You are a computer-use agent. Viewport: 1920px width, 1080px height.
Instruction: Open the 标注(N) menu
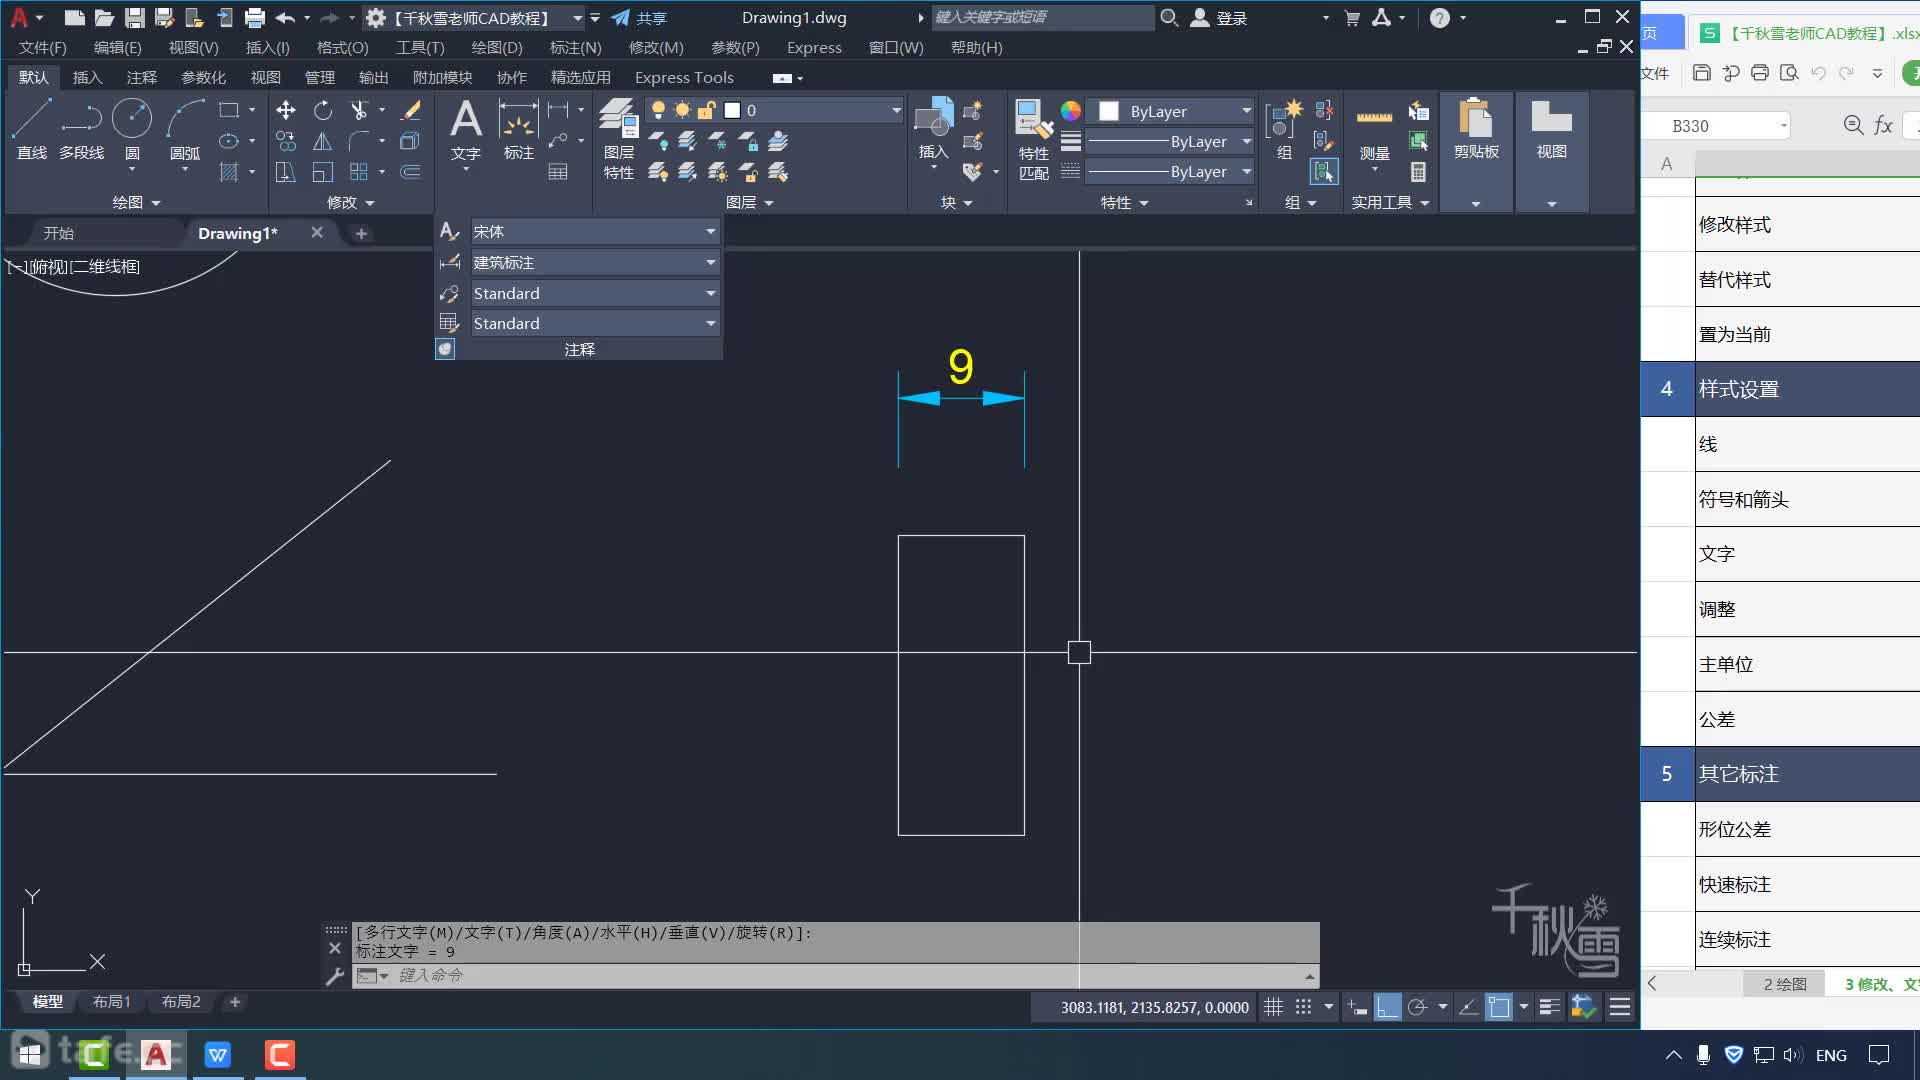click(x=575, y=47)
